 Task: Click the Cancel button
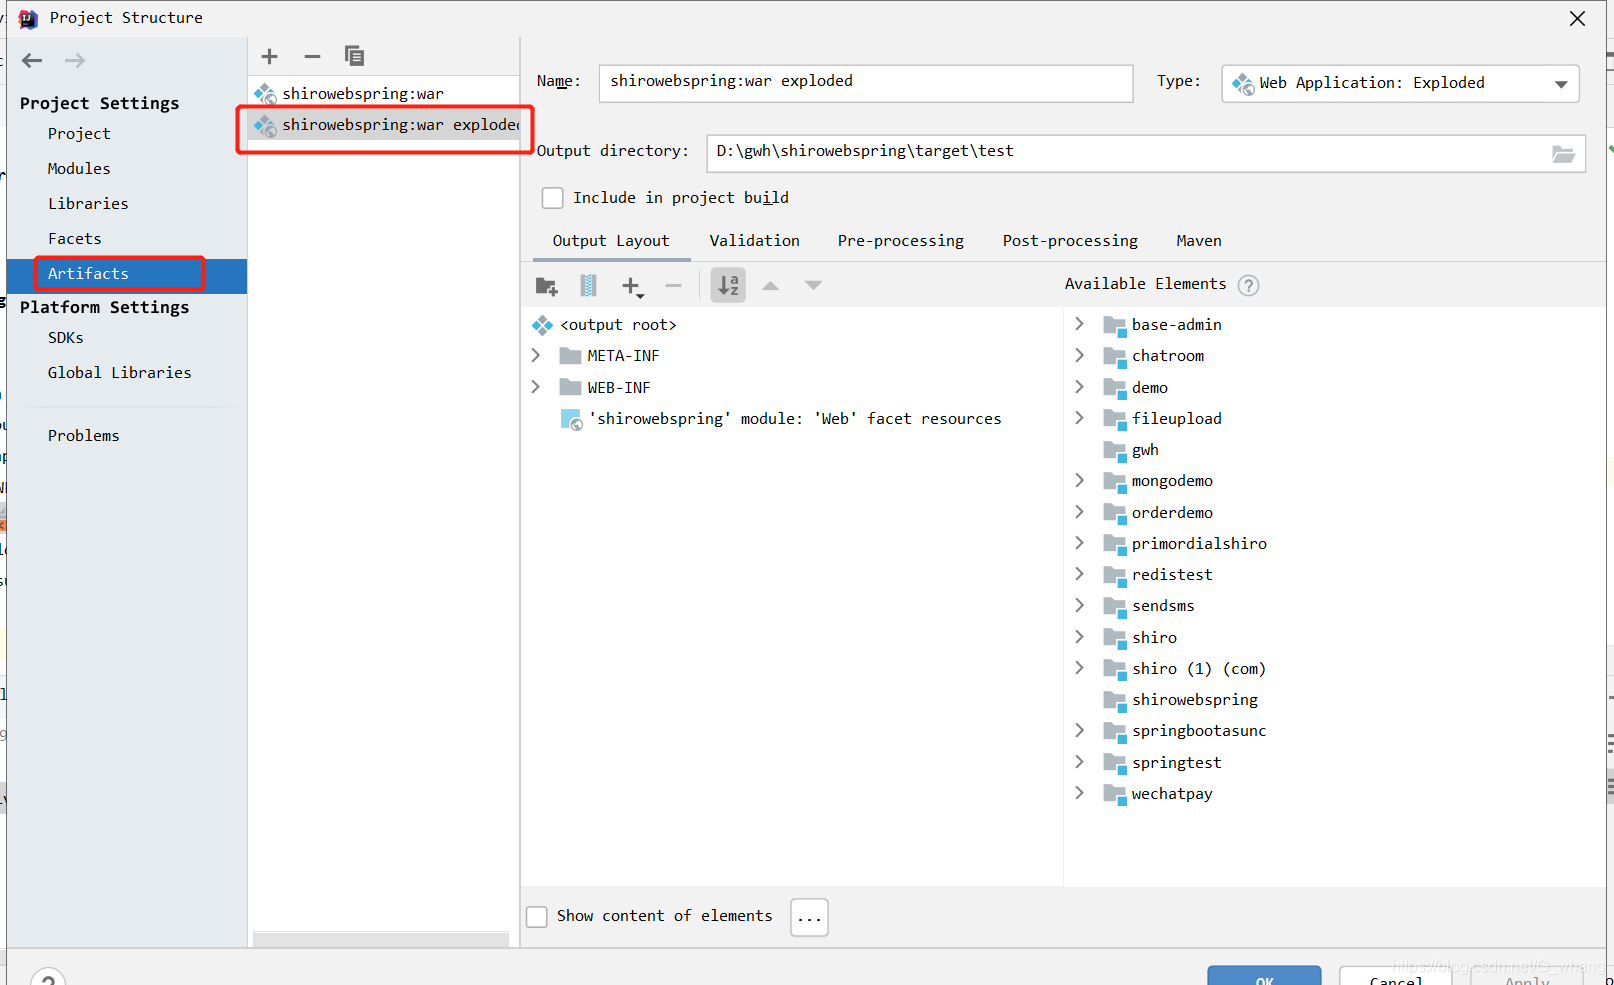[x=1396, y=977]
